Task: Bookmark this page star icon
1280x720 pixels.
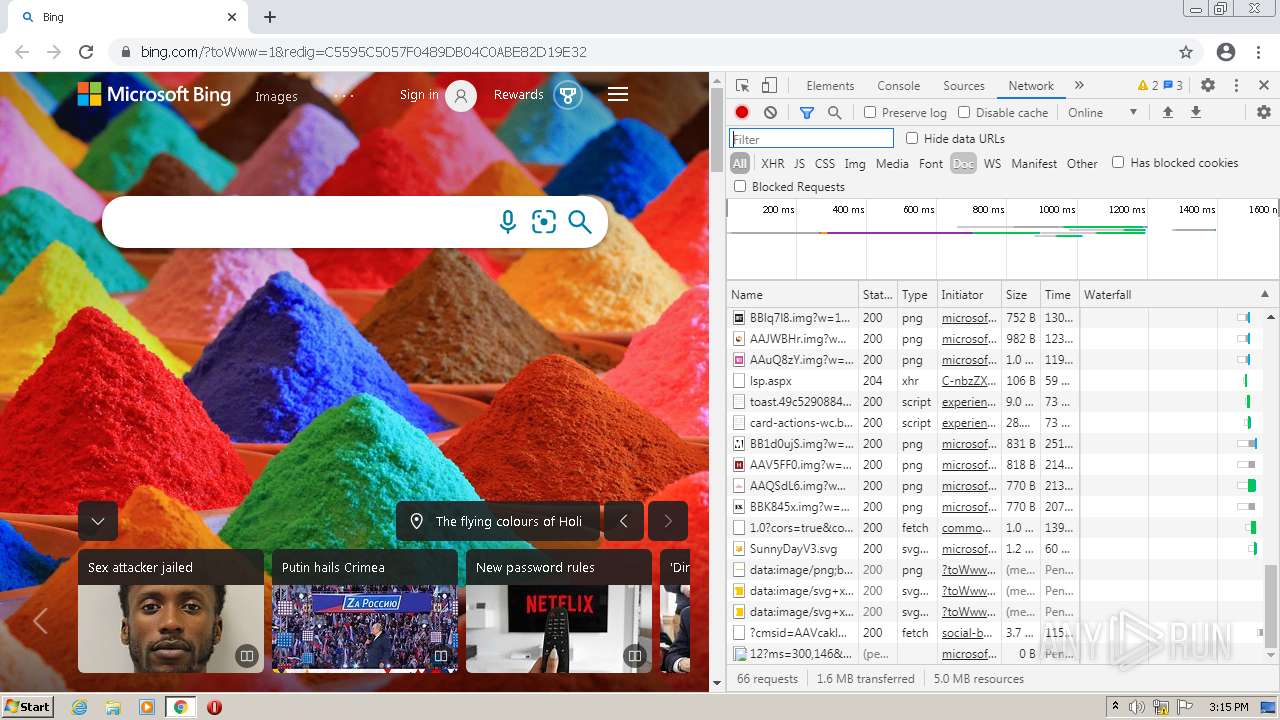Action: tap(1186, 52)
